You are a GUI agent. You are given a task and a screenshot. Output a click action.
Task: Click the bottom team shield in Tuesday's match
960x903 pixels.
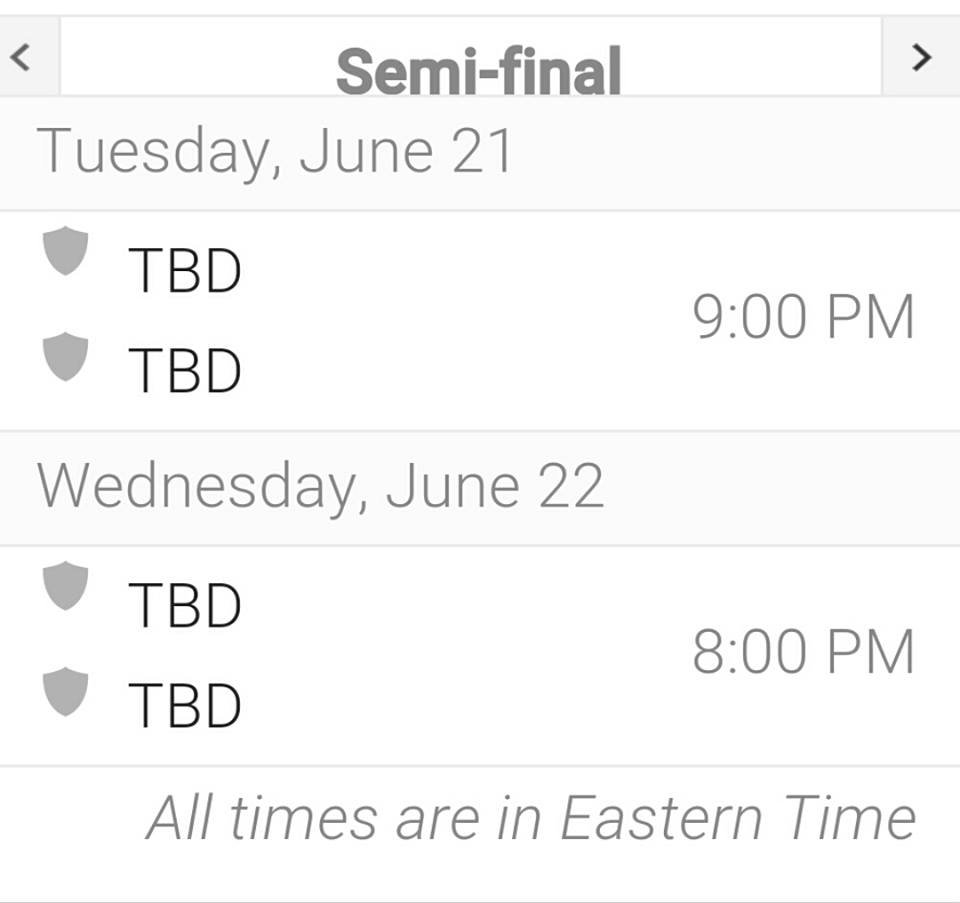coord(66,356)
